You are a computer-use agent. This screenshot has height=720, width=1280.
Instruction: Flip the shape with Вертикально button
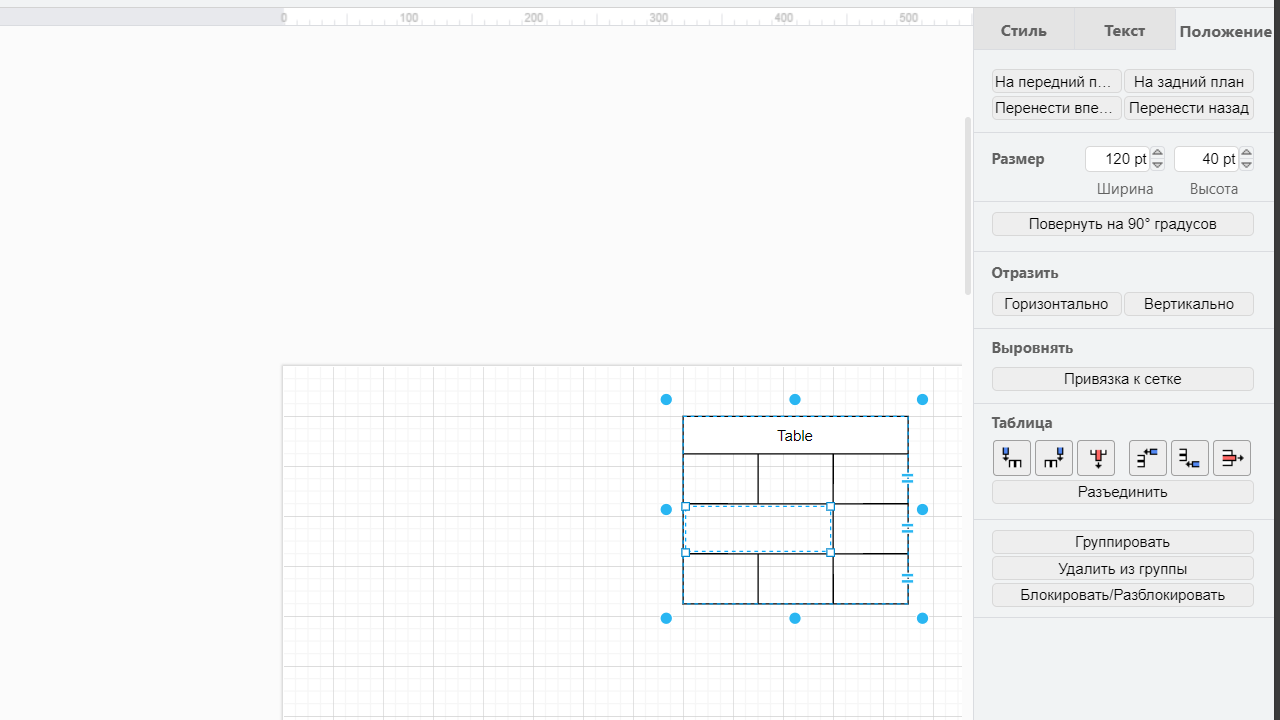(x=1188, y=304)
